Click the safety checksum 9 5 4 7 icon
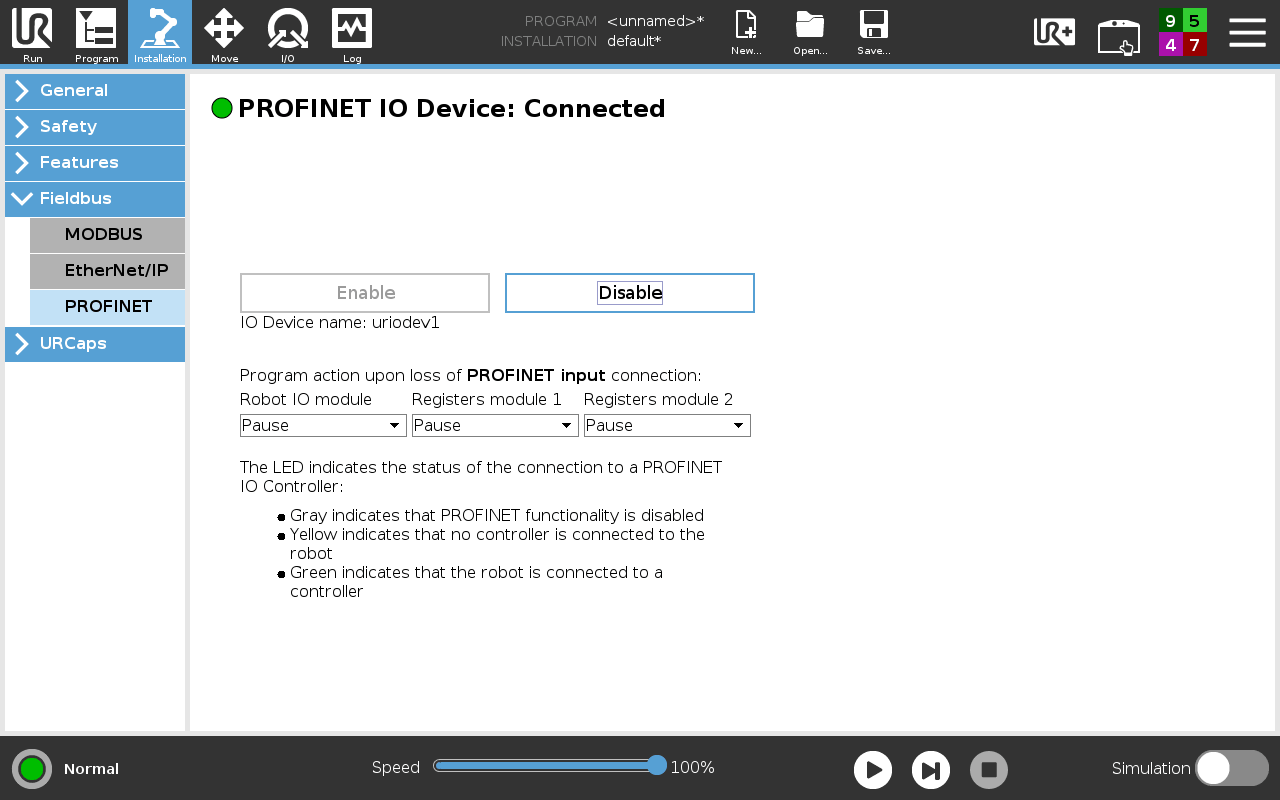 click(1183, 32)
